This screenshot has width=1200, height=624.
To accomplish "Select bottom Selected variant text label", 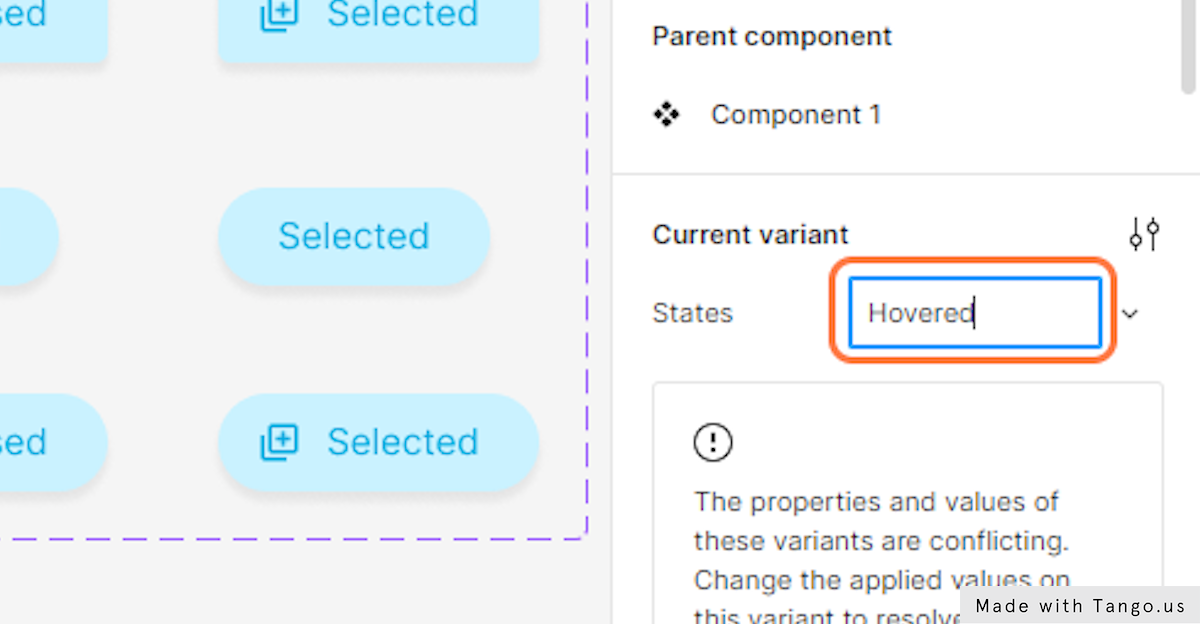I will (x=403, y=442).
